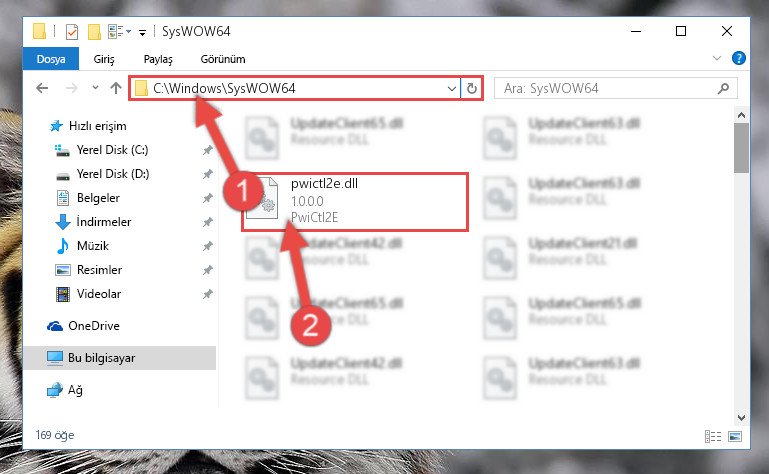The width and height of the screenshot is (769, 474).
Task: Click the search magnifier icon
Action: click(723, 89)
